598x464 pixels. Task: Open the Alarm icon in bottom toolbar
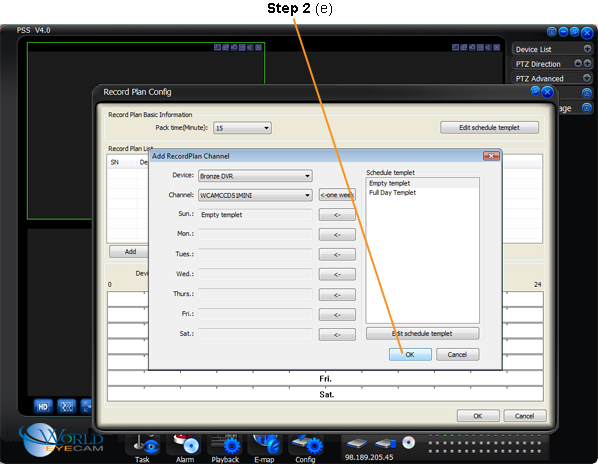pos(186,444)
